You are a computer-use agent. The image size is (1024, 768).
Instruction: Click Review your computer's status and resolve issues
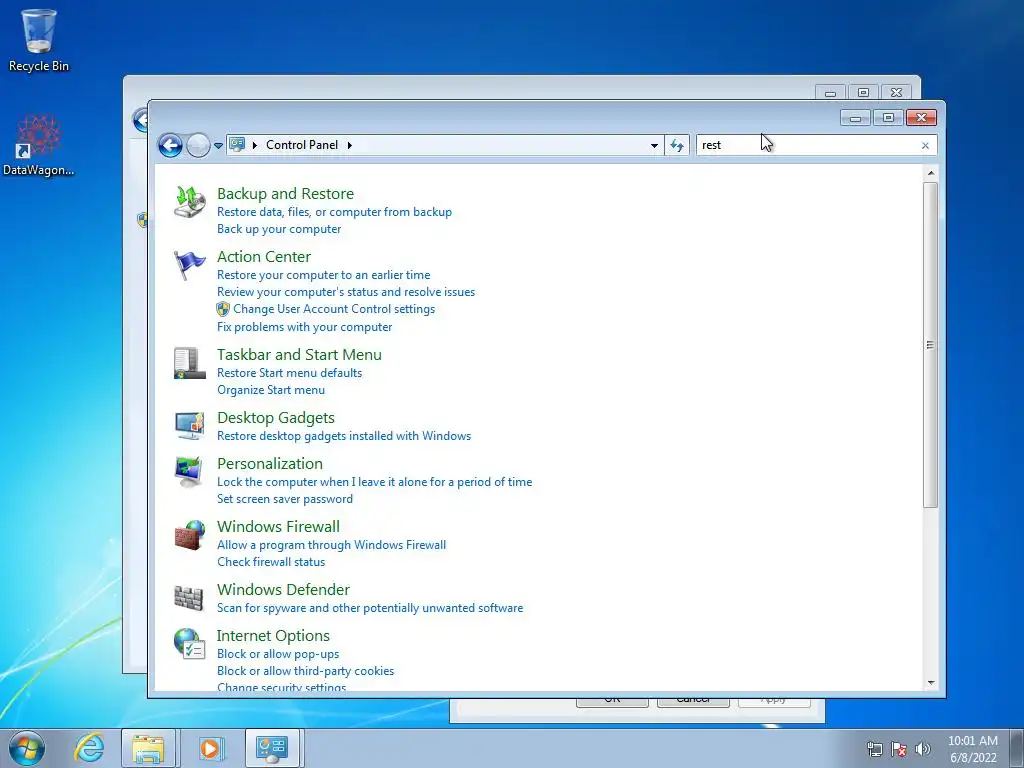346,292
